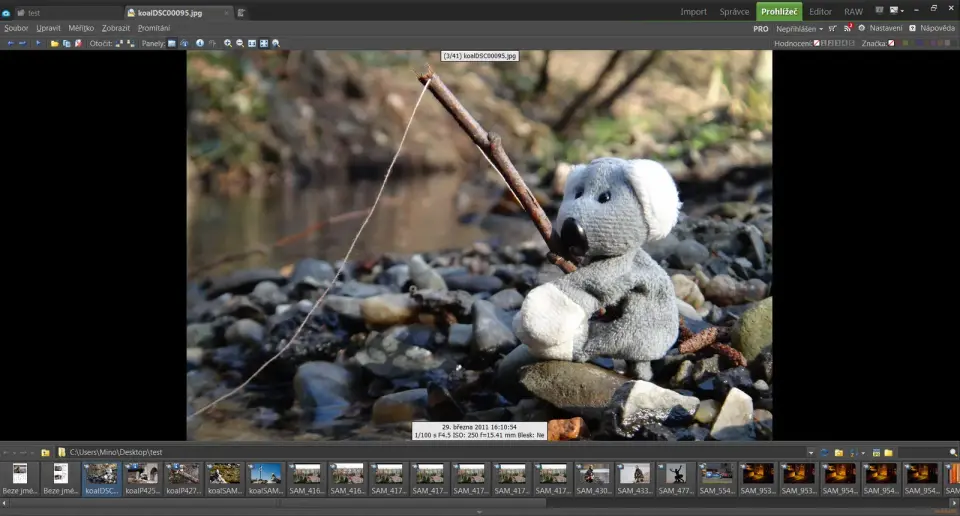Open the RSS news feed icon

click(848, 28)
